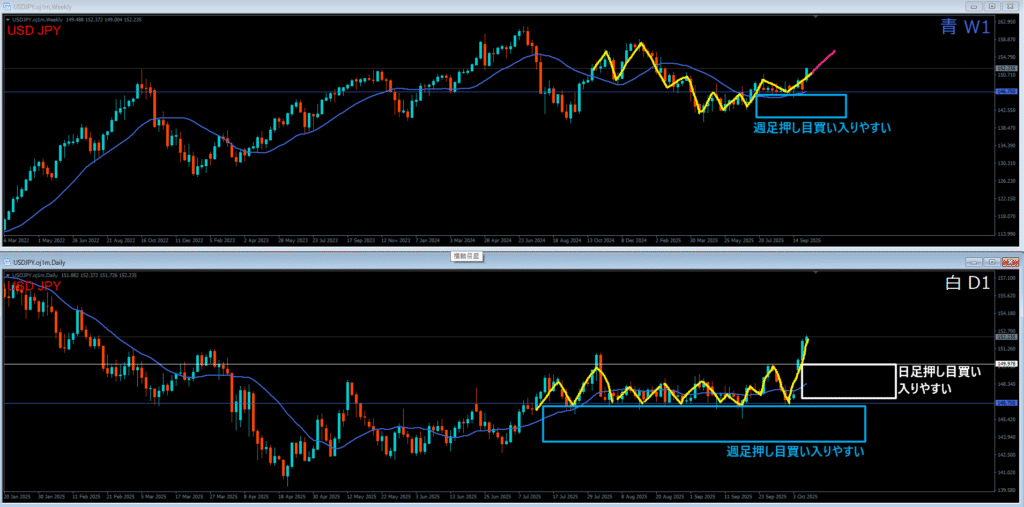Minimize the USDJPY Daily chart window
The height and width of the screenshot is (507, 1024).
pos(972,263)
